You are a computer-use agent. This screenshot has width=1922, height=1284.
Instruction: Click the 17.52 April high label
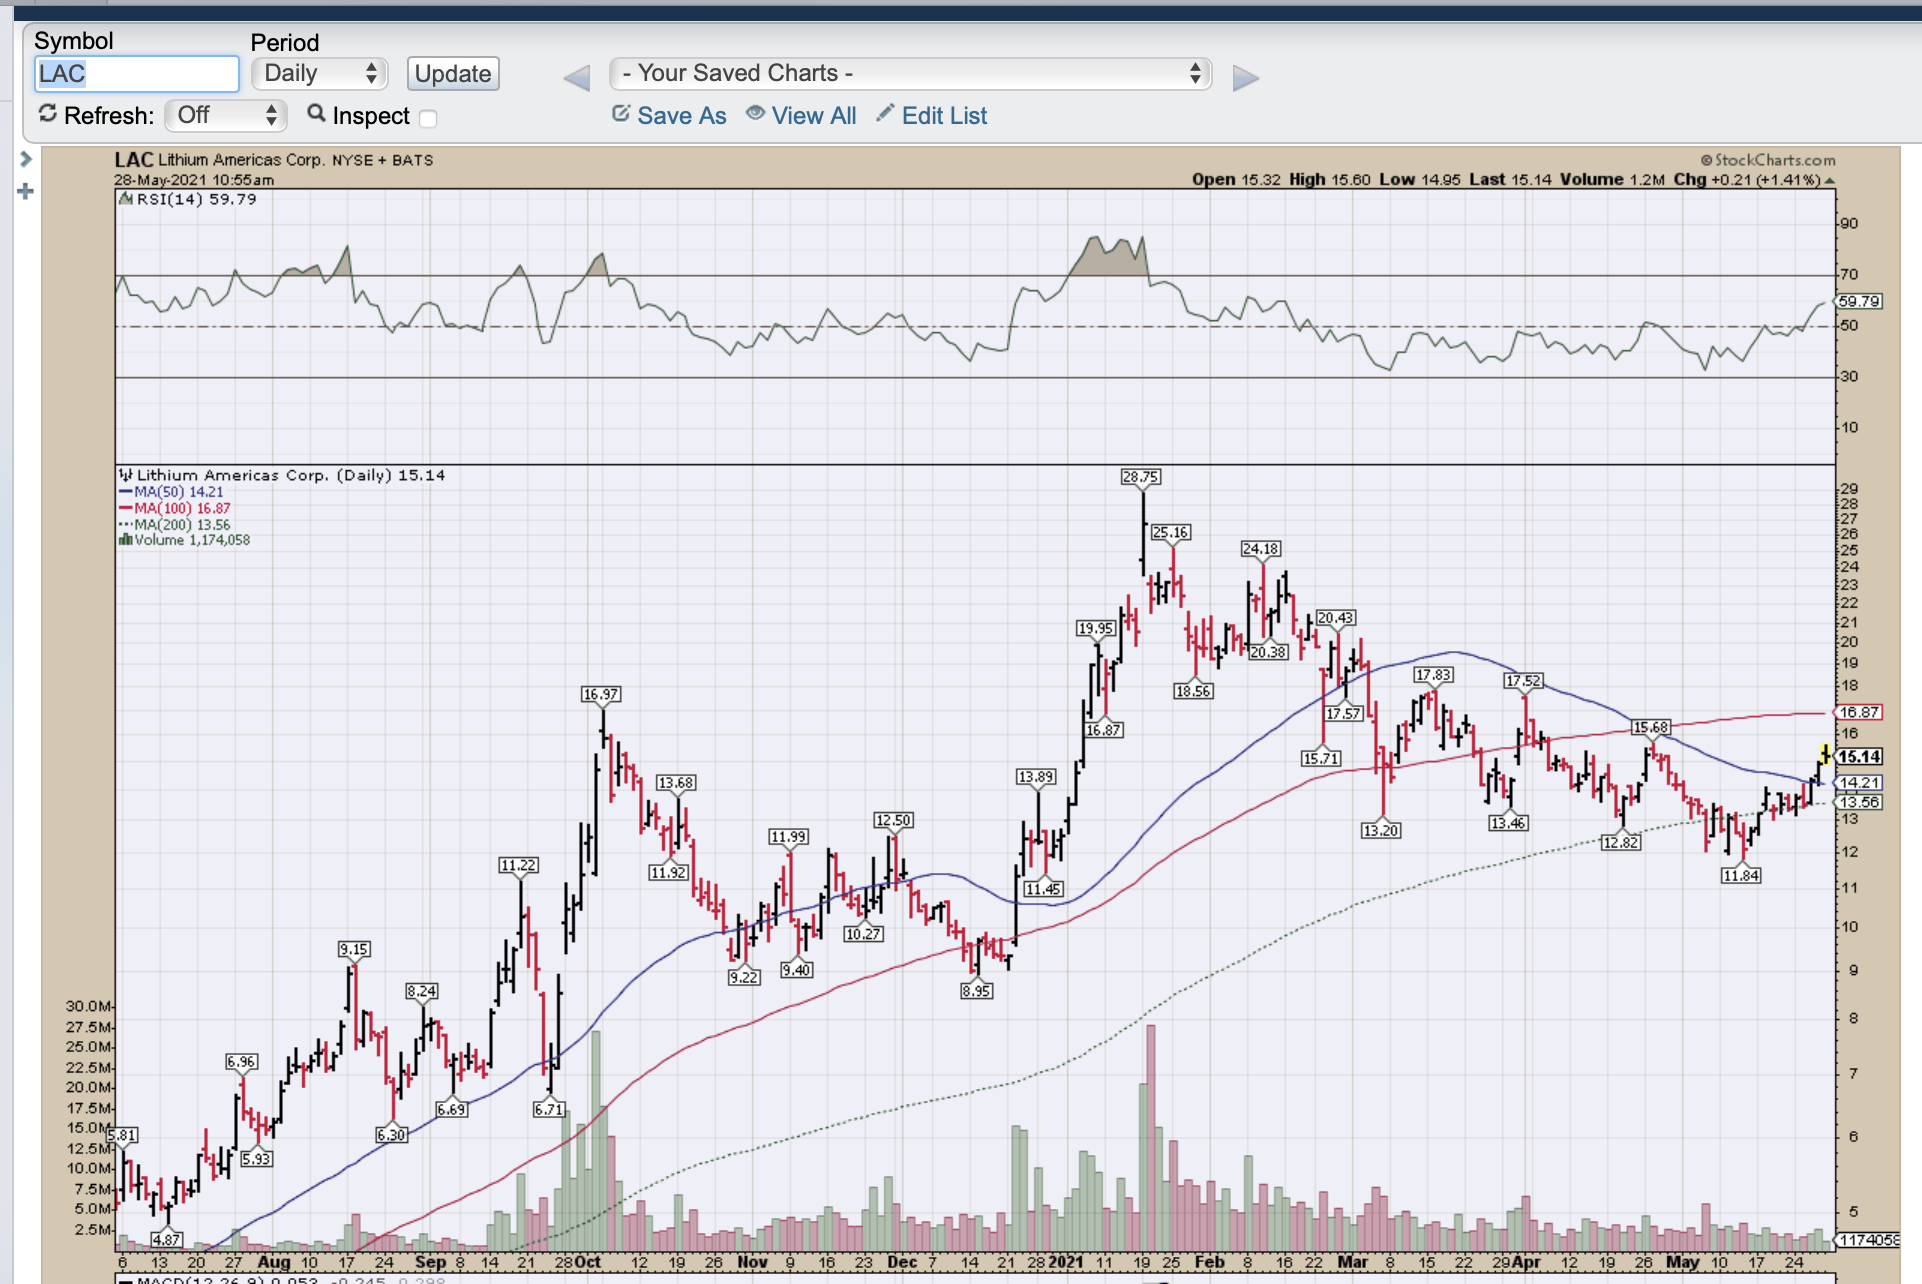(1523, 681)
